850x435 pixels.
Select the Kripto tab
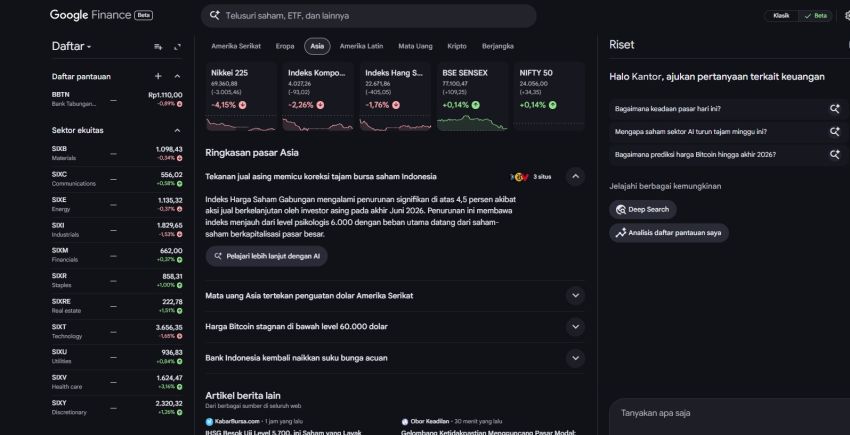[456, 46]
